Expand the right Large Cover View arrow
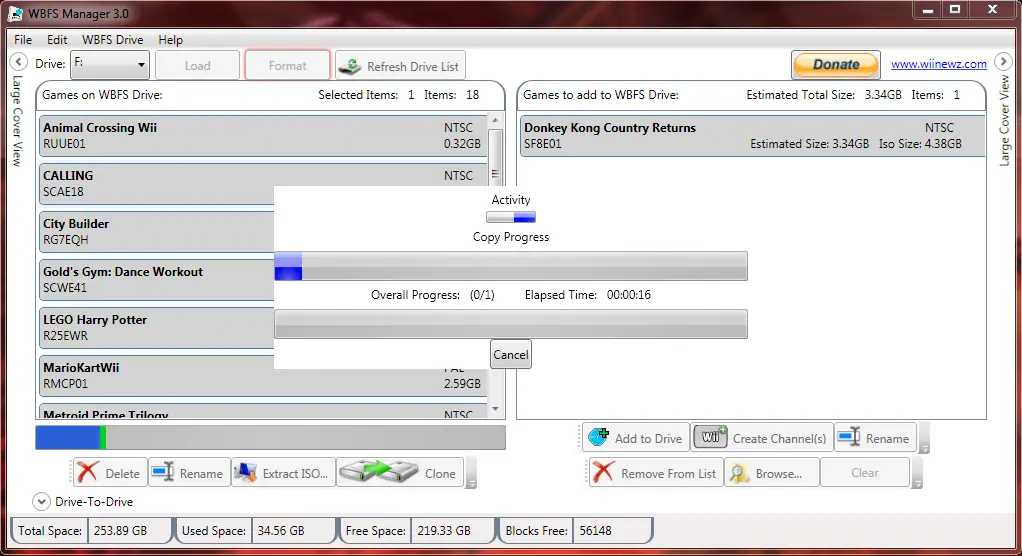 1003,62
